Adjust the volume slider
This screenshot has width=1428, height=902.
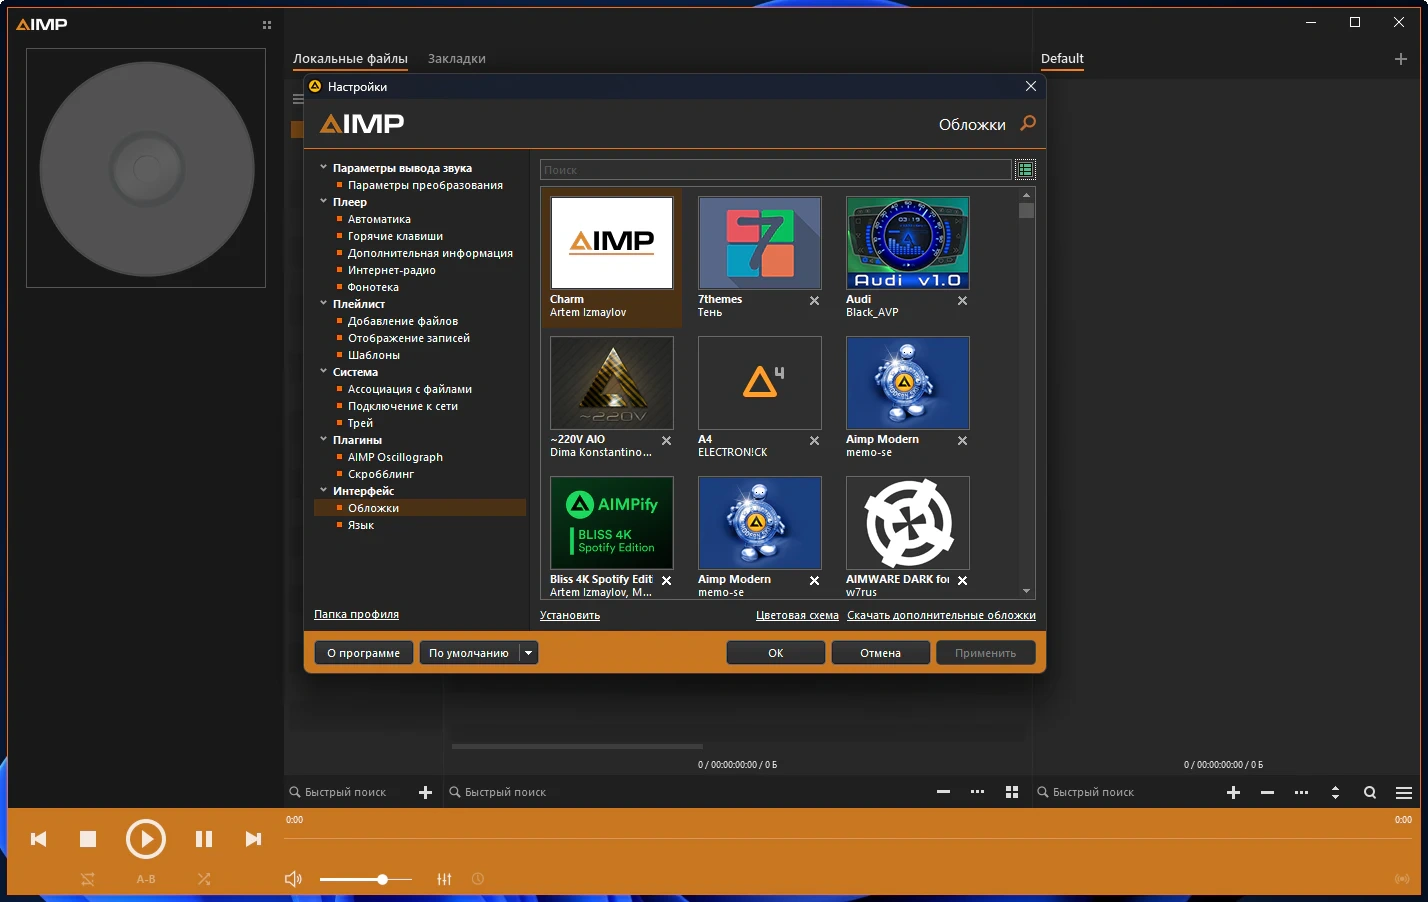[x=366, y=879]
